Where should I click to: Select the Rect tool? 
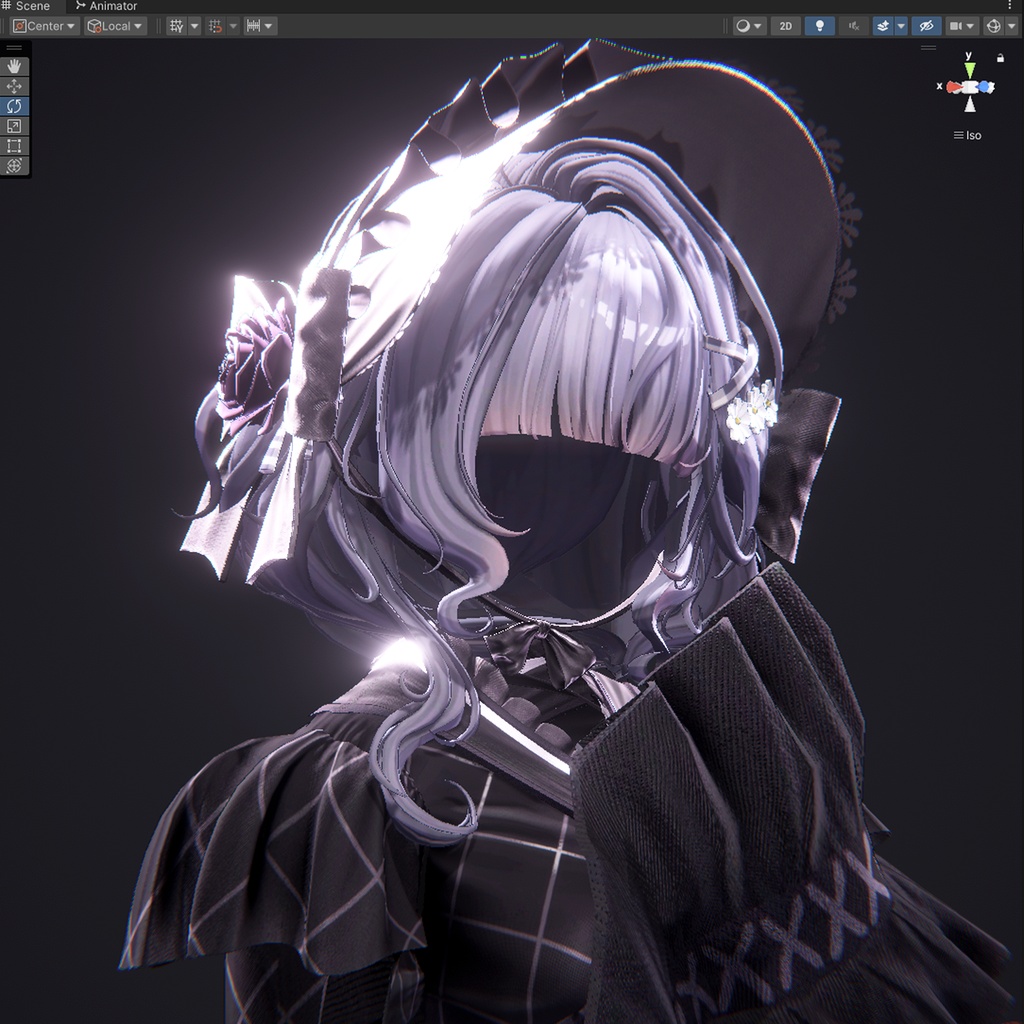[14, 146]
